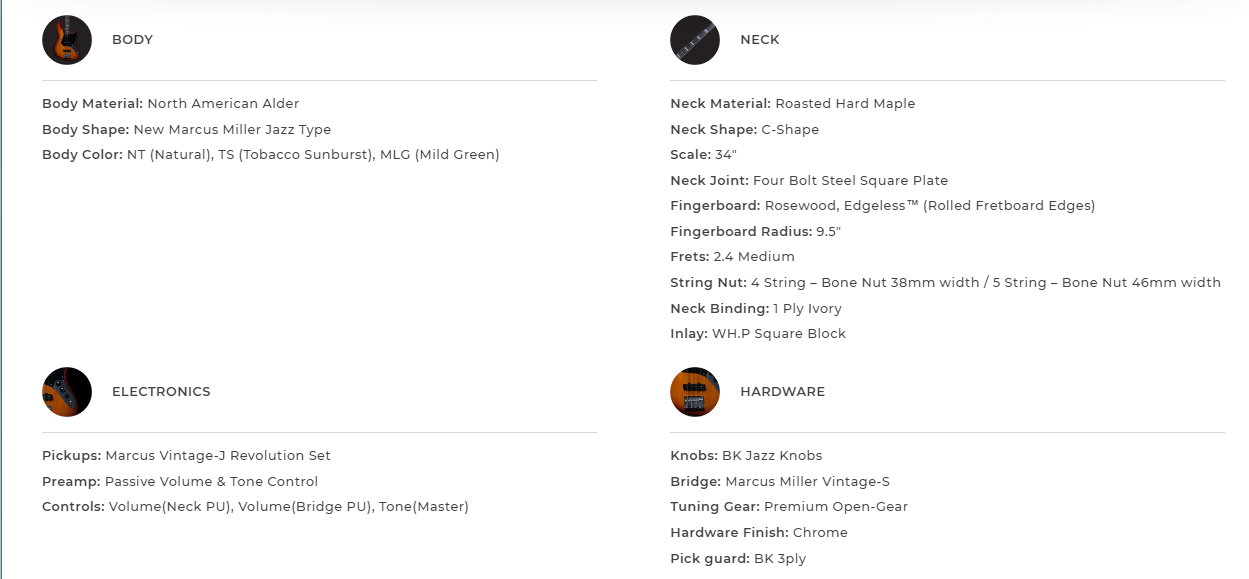Click the NECK section heading
The width and height of the screenshot is (1249, 579).
pos(759,40)
